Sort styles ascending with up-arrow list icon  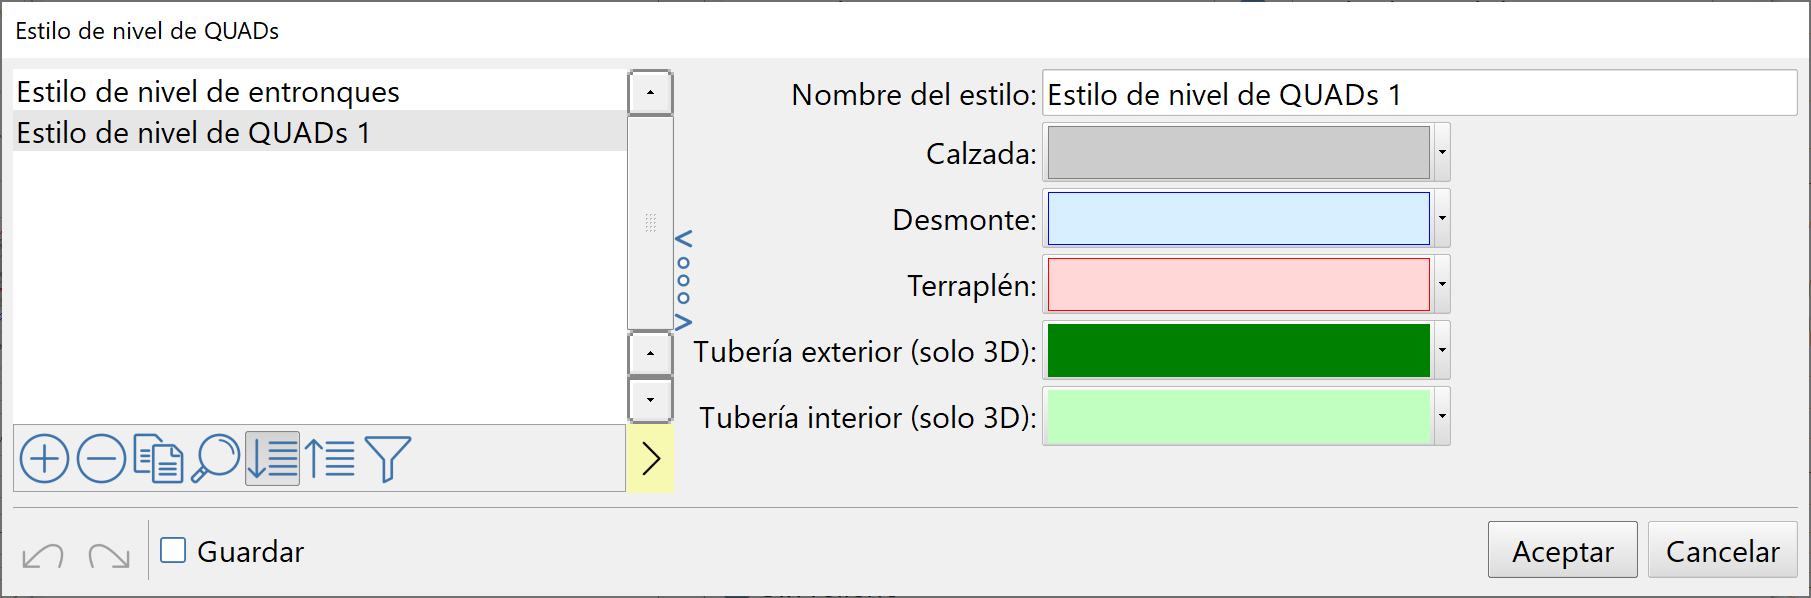[x=330, y=458]
